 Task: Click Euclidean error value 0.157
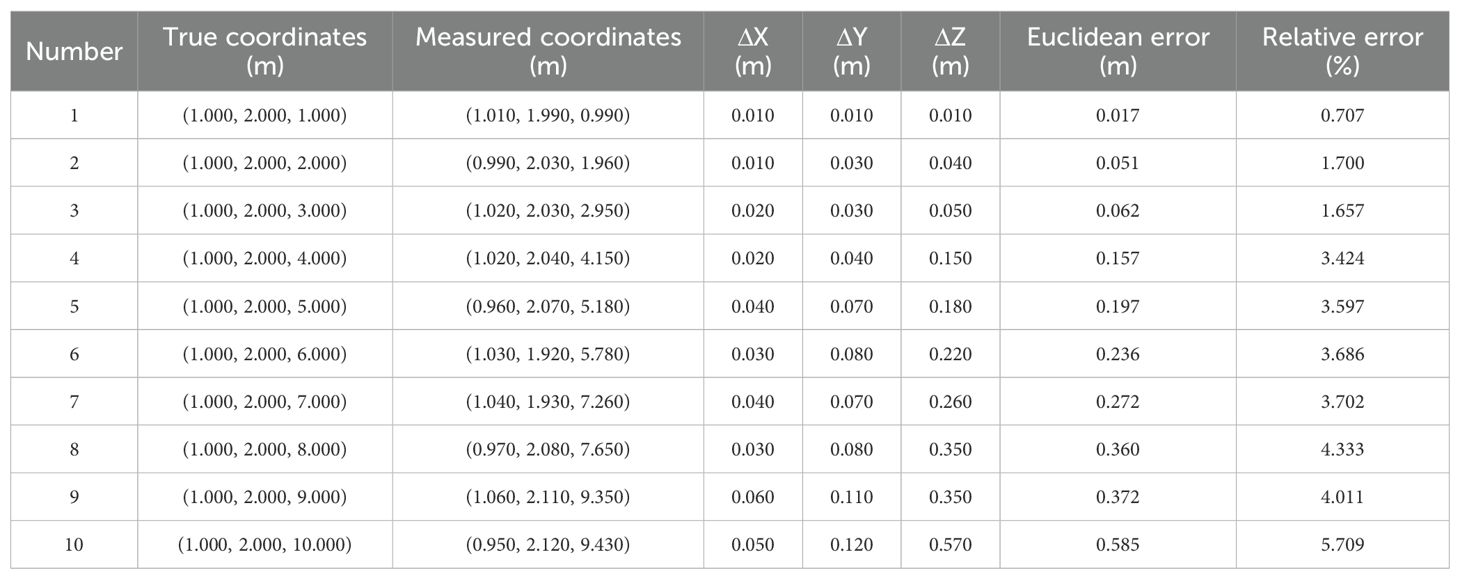pyautogui.click(x=1118, y=258)
